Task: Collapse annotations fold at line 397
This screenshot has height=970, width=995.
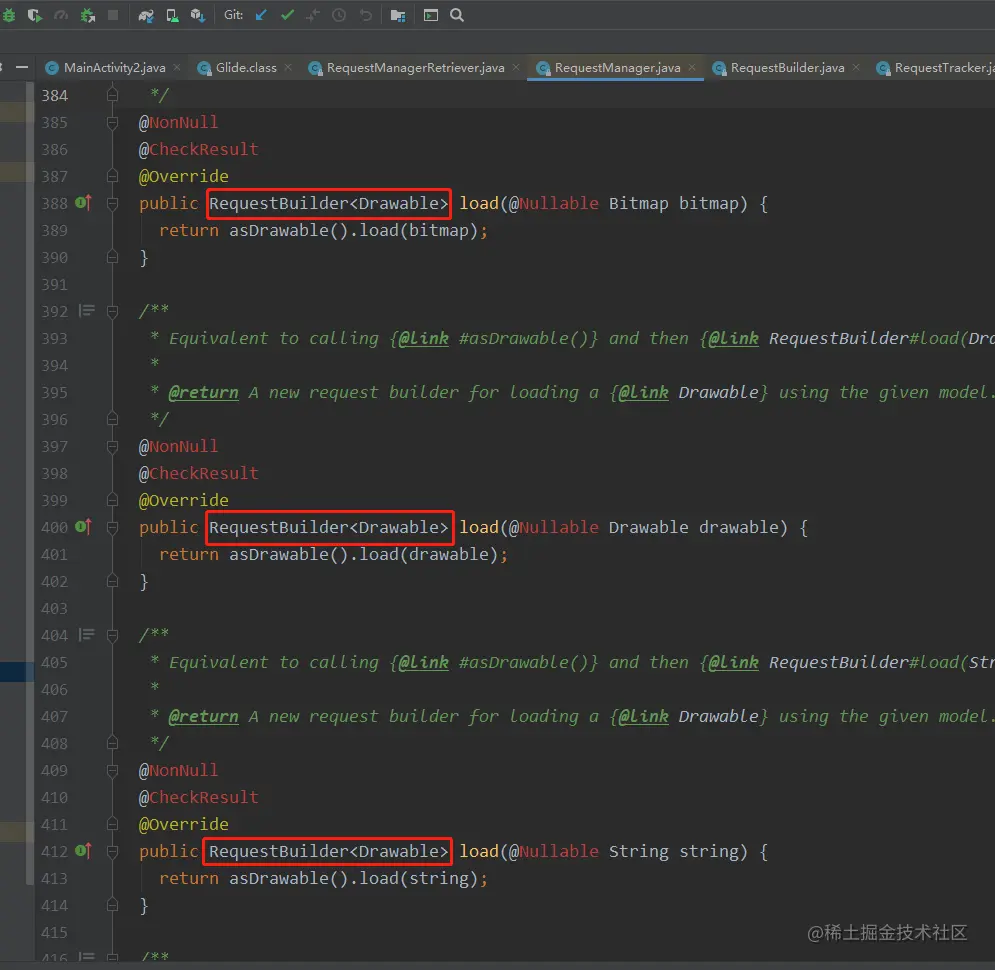Action: (x=112, y=447)
